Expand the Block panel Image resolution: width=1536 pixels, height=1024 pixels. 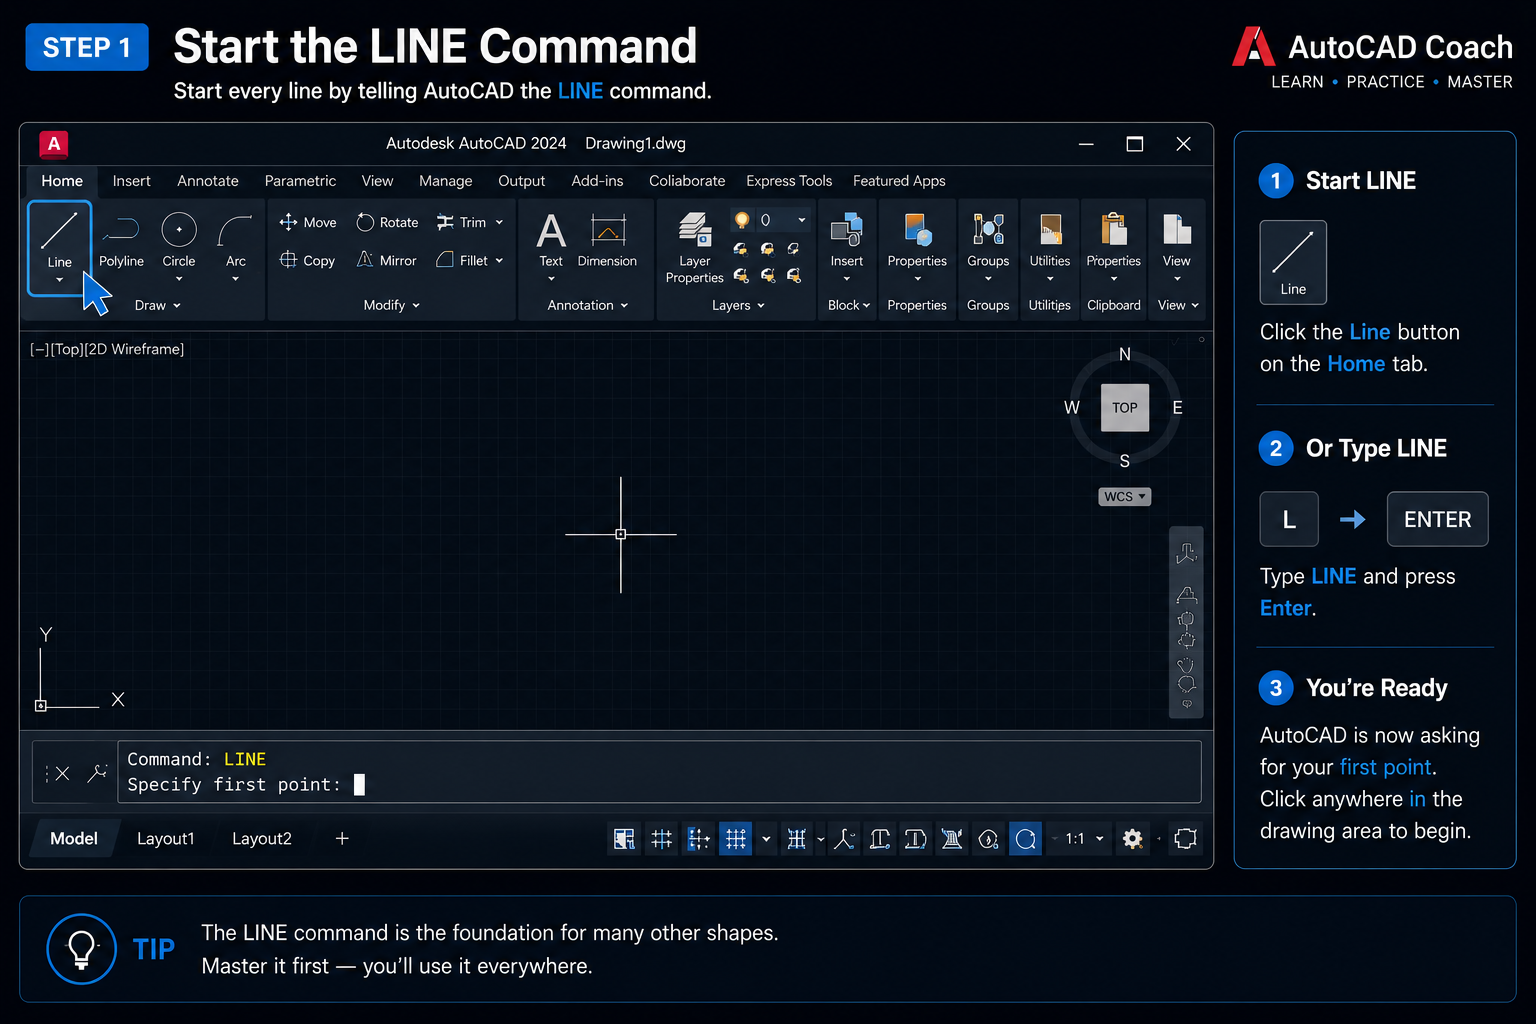pos(849,305)
